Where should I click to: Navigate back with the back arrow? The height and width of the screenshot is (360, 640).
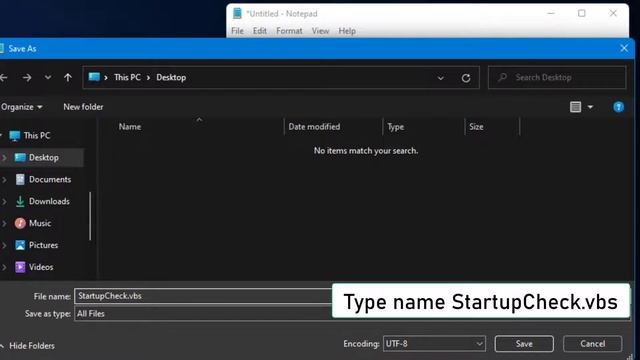(4, 77)
